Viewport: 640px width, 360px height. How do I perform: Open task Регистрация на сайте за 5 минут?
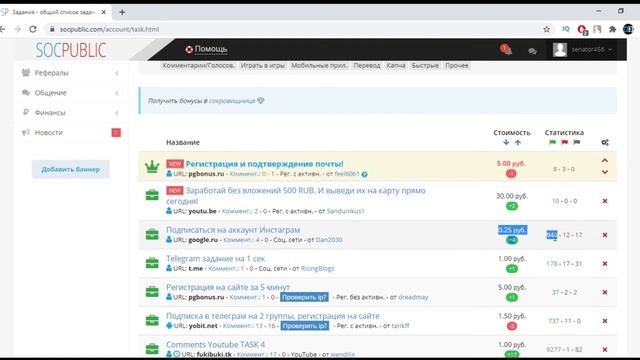tap(228, 287)
